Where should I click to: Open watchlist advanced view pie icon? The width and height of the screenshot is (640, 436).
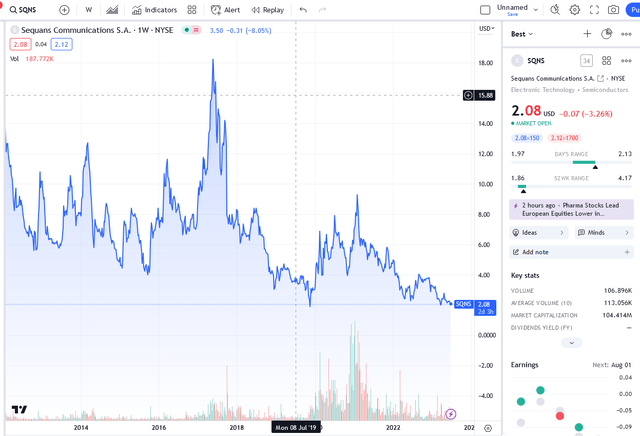pos(607,34)
